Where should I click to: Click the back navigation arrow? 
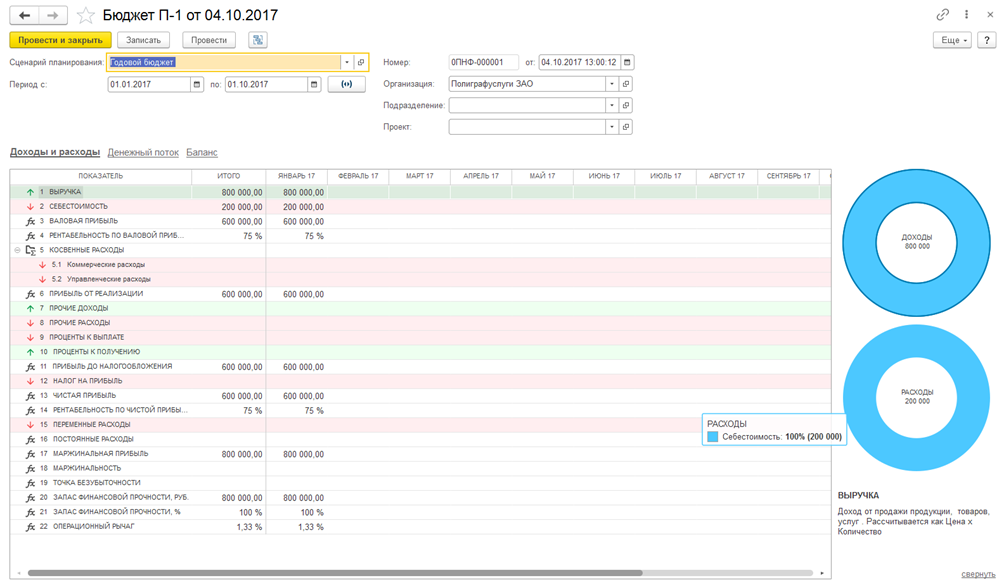click(24, 16)
